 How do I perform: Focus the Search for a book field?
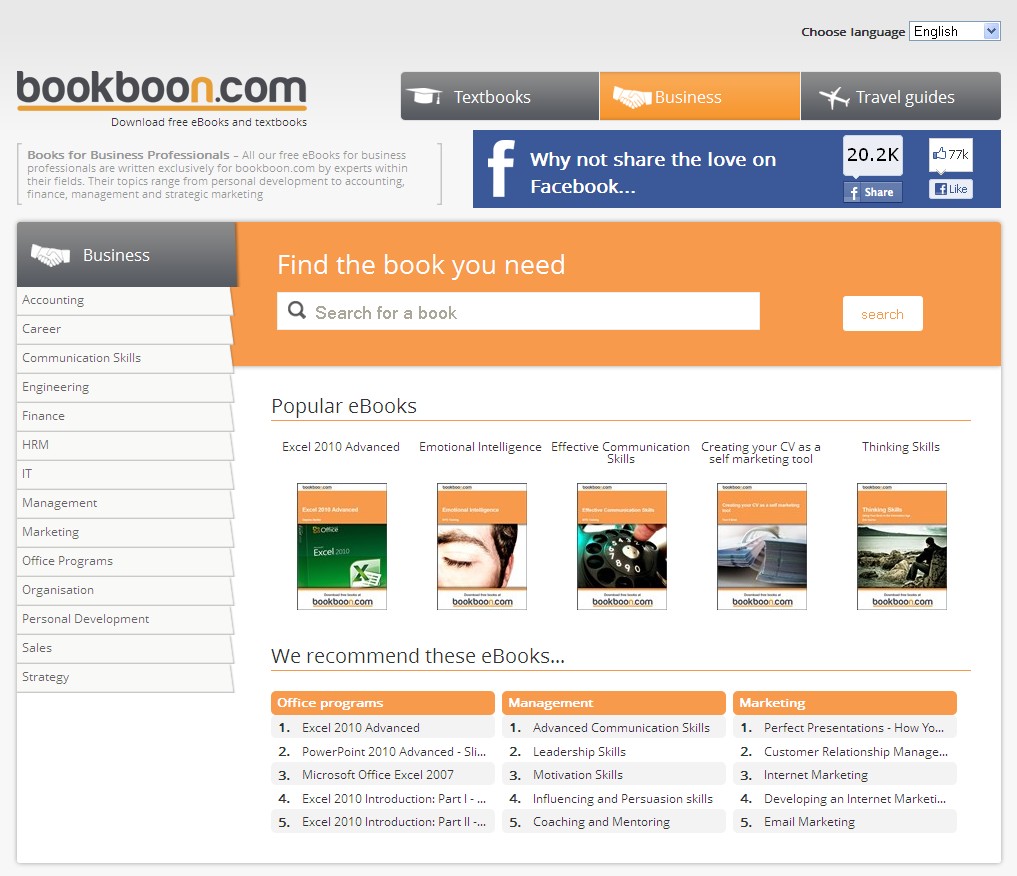[518, 311]
